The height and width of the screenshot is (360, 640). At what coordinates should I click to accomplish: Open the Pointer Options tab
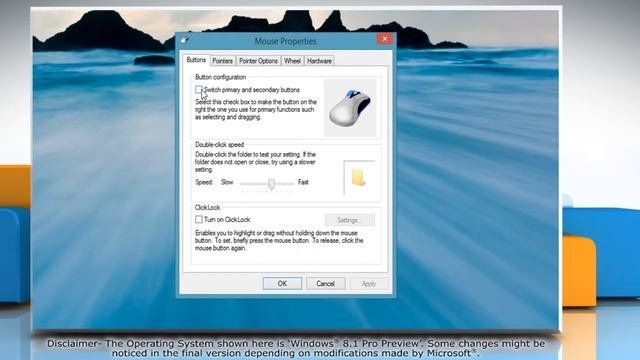pyautogui.click(x=258, y=61)
